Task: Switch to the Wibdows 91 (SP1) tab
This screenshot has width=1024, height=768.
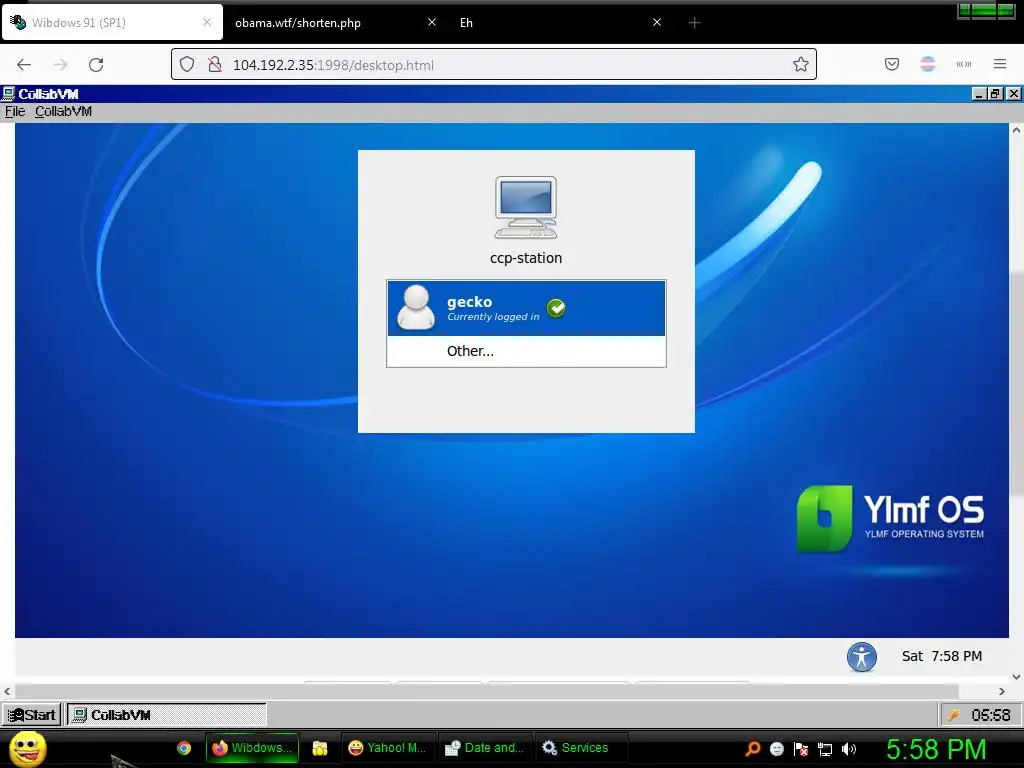Action: (112, 22)
